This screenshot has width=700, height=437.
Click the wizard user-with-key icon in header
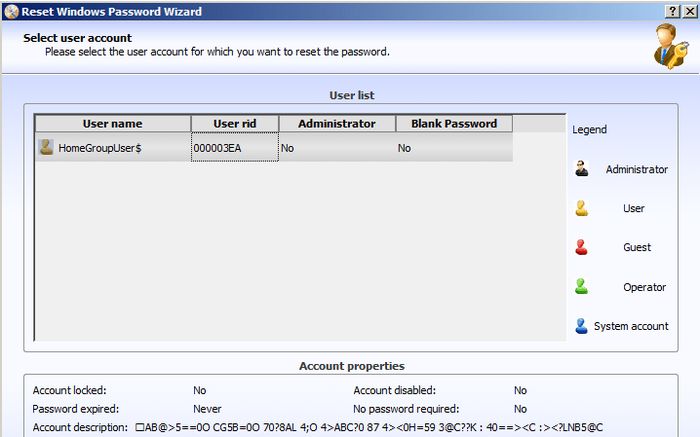click(x=667, y=44)
